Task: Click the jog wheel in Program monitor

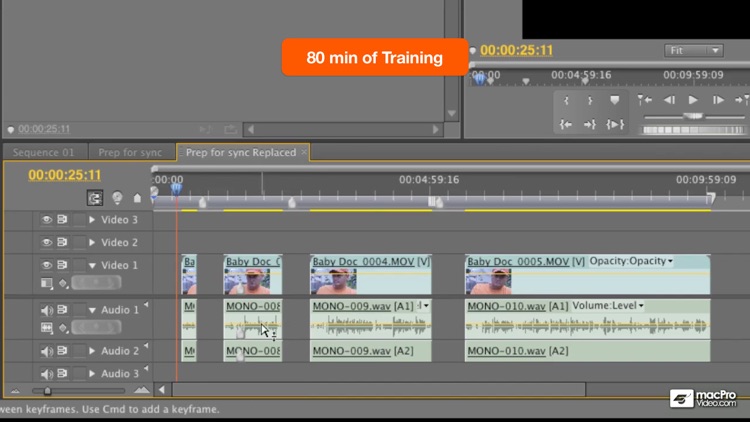Action: 693,130
